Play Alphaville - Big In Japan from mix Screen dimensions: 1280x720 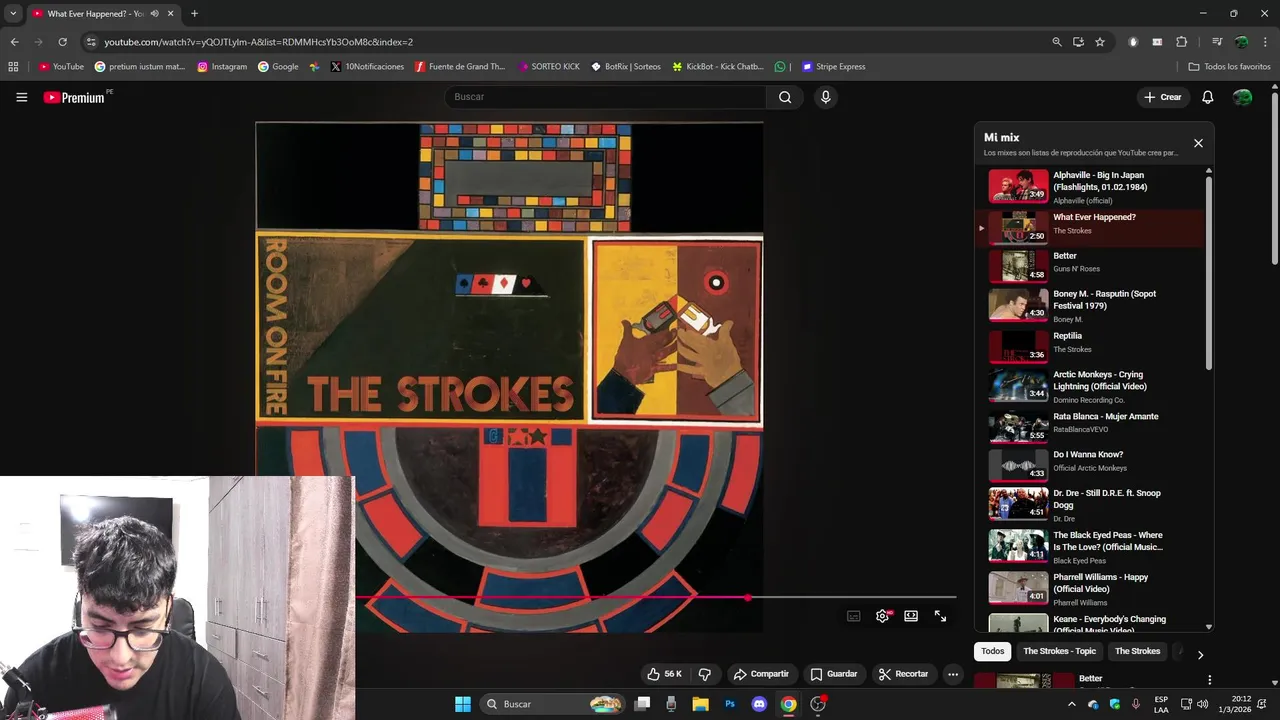pyautogui.click(x=1090, y=187)
